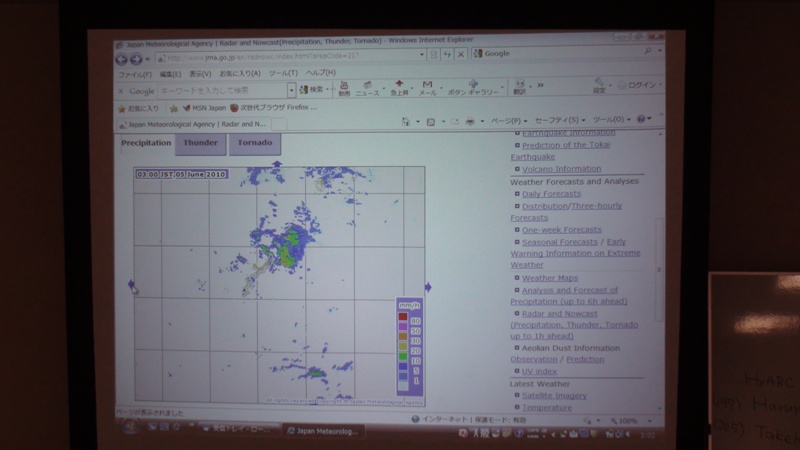This screenshot has width=800, height=450.
Task: Open MSN Japan favorites bar link
Action: 204,108
